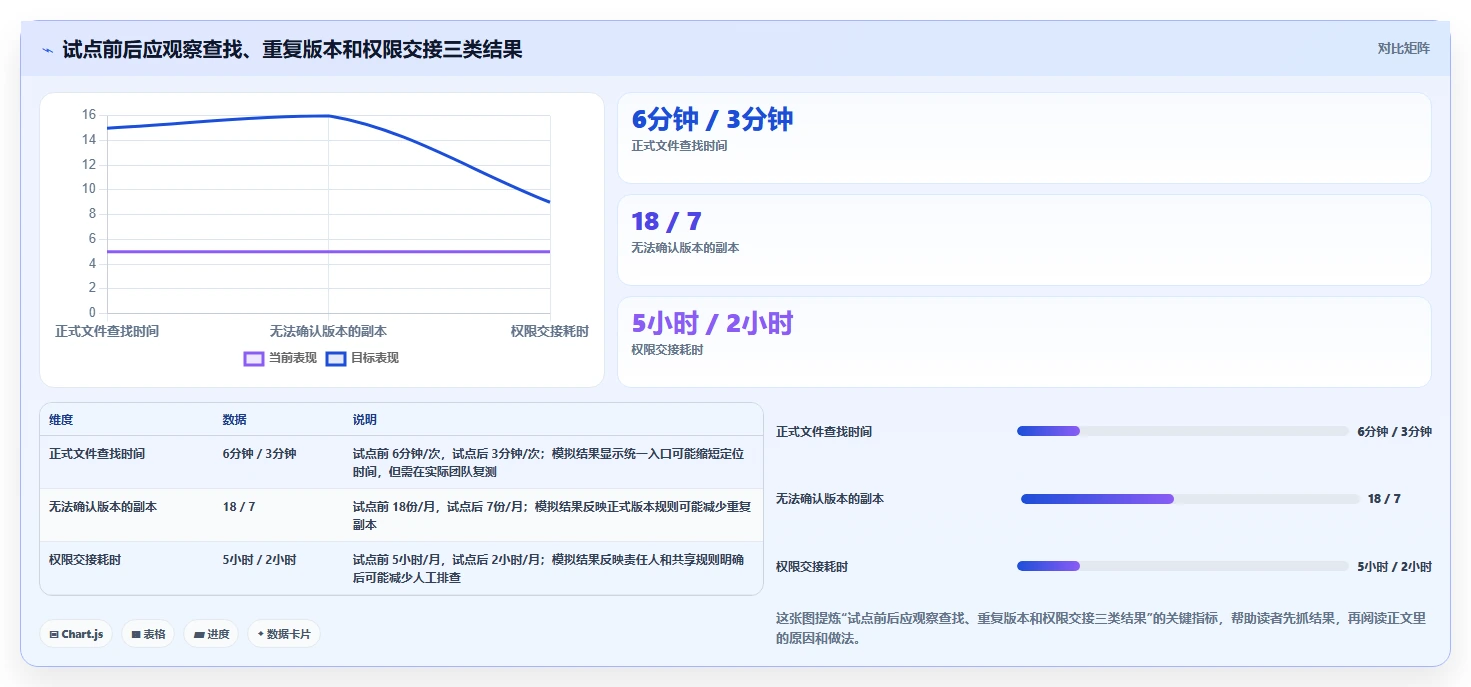
Task: Open the 5小时 / 2小时 data card
Action: [x=1024, y=342]
